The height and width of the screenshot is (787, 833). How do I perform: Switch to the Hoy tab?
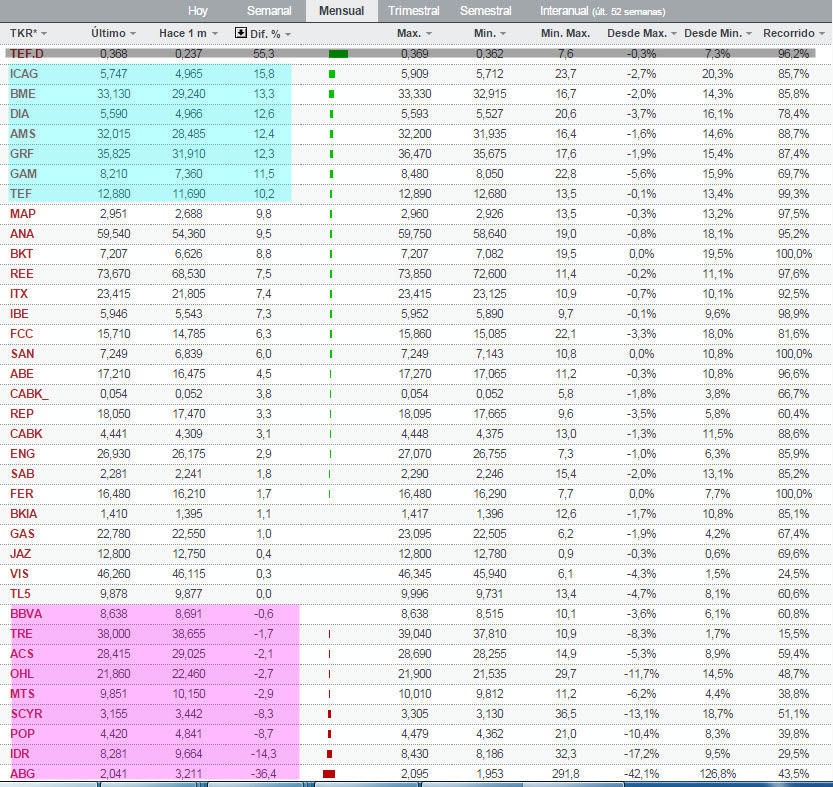(x=197, y=11)
